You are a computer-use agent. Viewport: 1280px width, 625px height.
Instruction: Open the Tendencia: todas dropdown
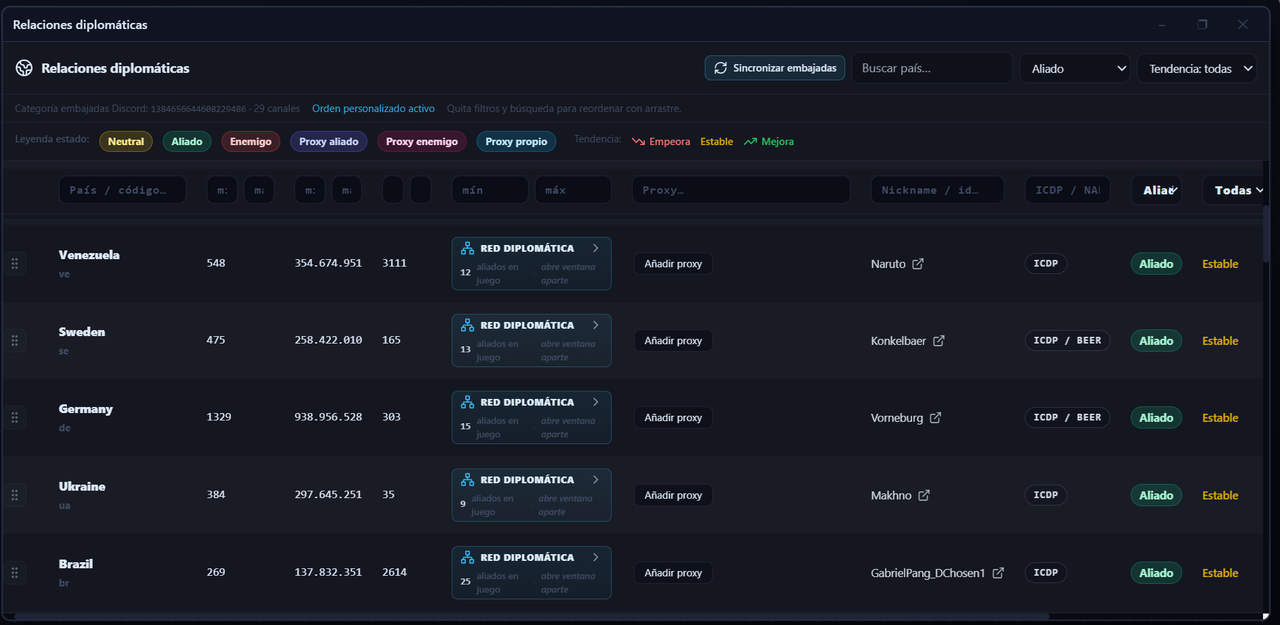click(1197, 68)
